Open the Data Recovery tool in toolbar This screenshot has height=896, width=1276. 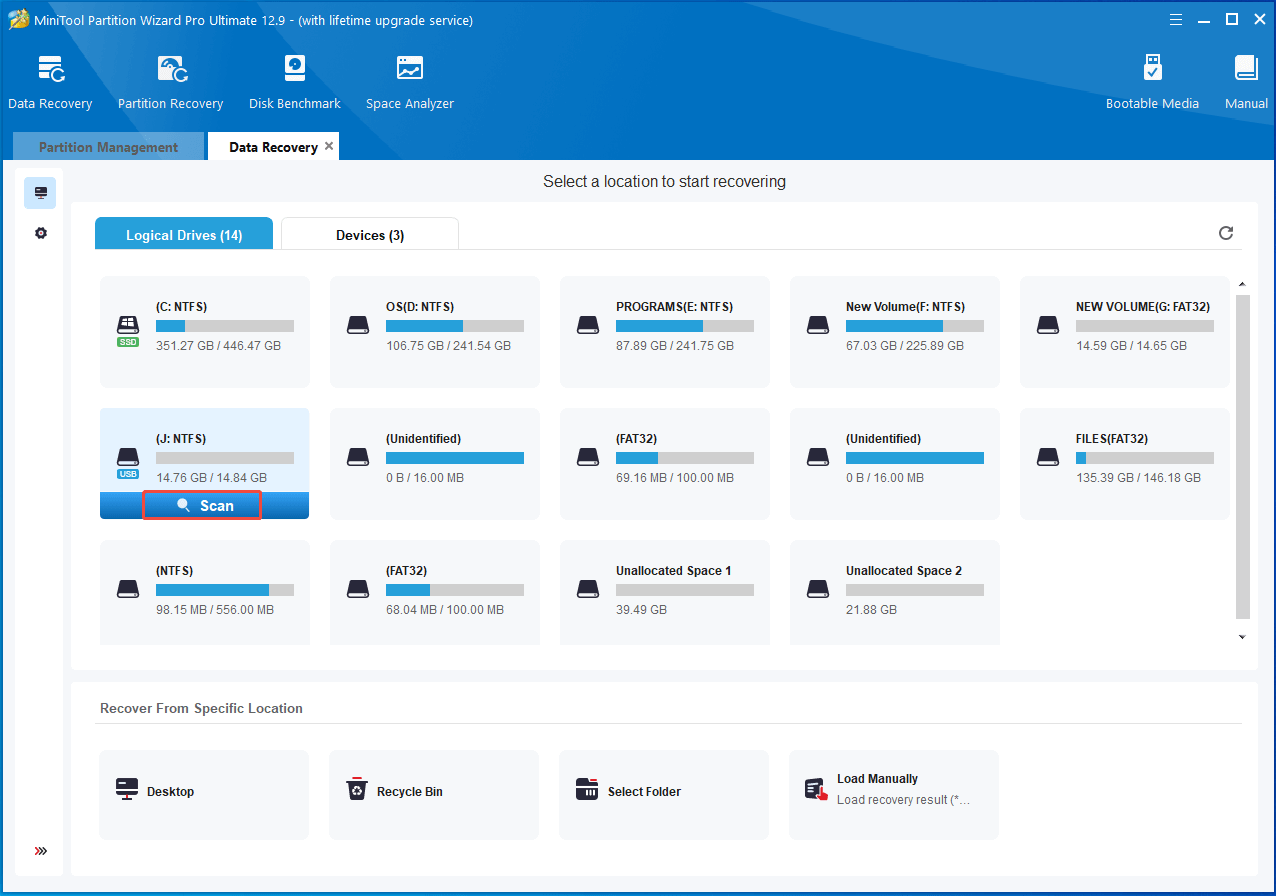(50, 82)
